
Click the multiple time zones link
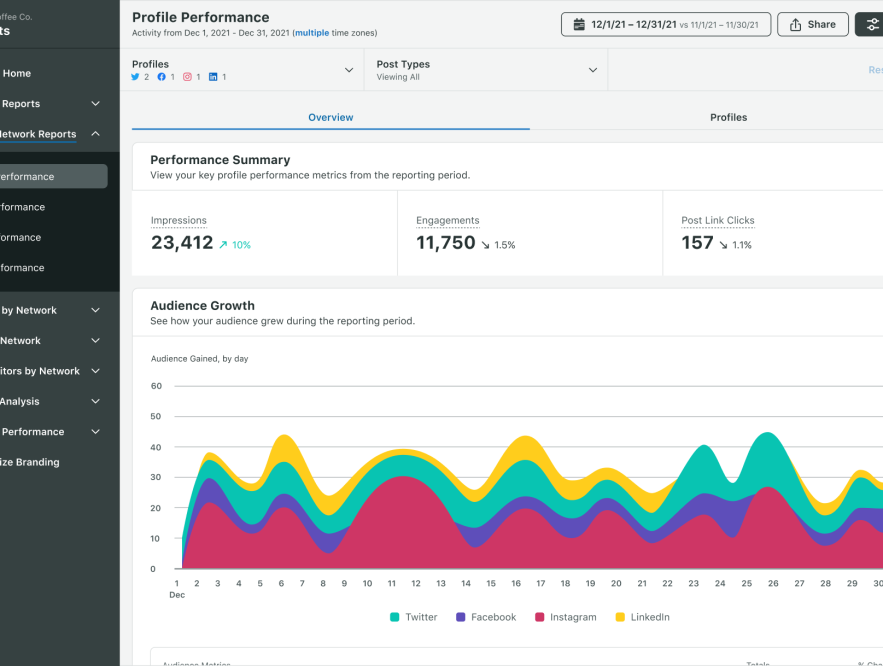(x=312, y=33)
